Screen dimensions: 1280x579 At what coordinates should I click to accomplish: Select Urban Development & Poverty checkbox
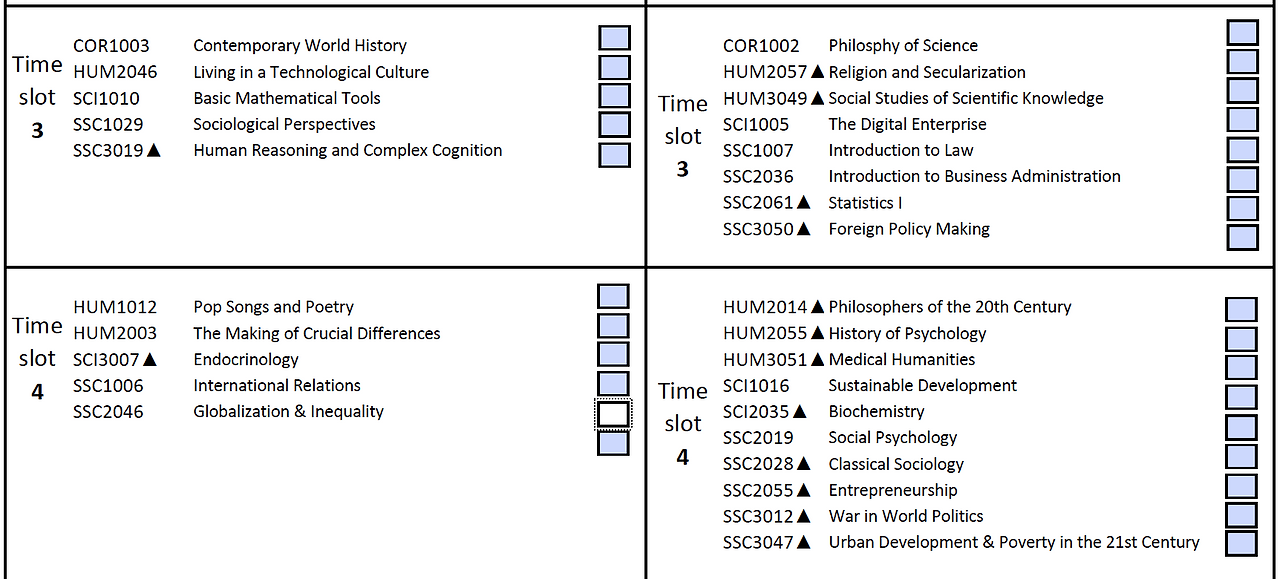(x=1241, y=544)
